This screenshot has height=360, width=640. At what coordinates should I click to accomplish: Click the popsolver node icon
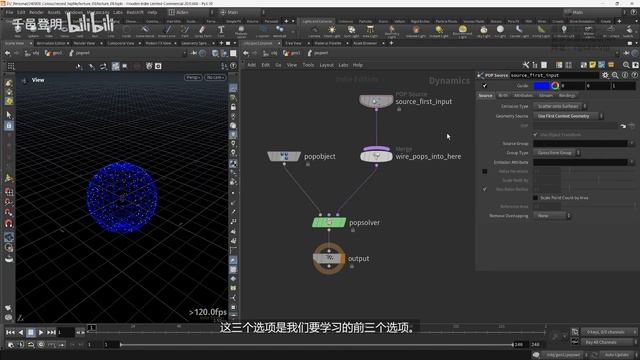click(329, 222)
